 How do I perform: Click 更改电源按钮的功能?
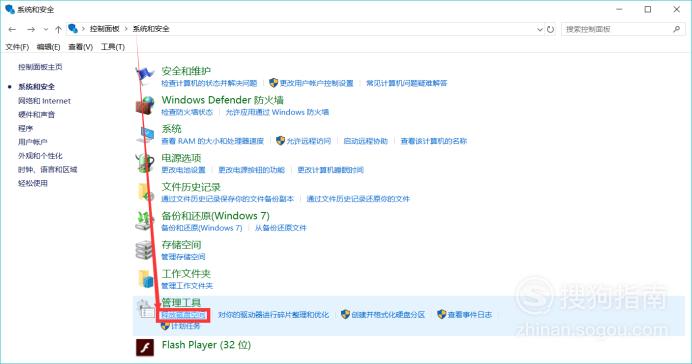(252, 170)
